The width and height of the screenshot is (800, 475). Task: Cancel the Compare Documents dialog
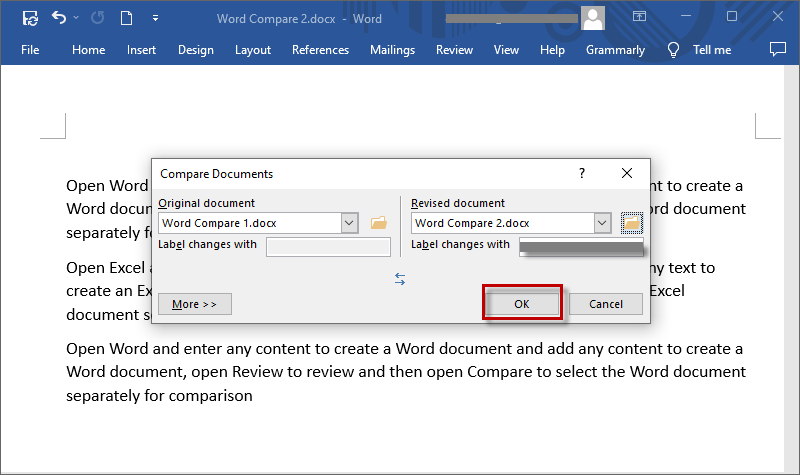[x=606, y=304]
